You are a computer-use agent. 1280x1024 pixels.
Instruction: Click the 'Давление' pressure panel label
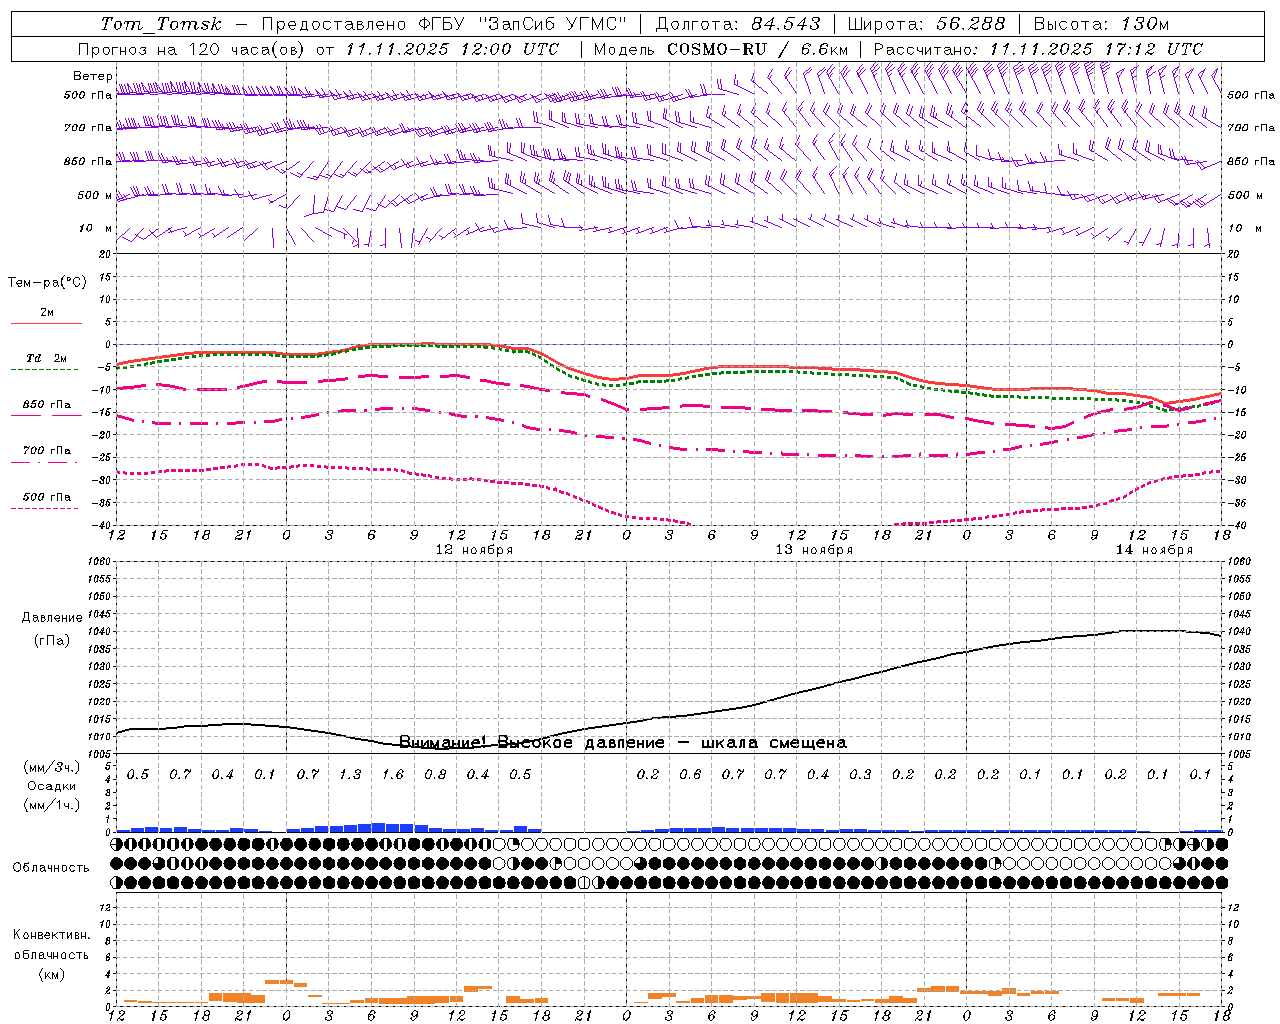point(52,618)
